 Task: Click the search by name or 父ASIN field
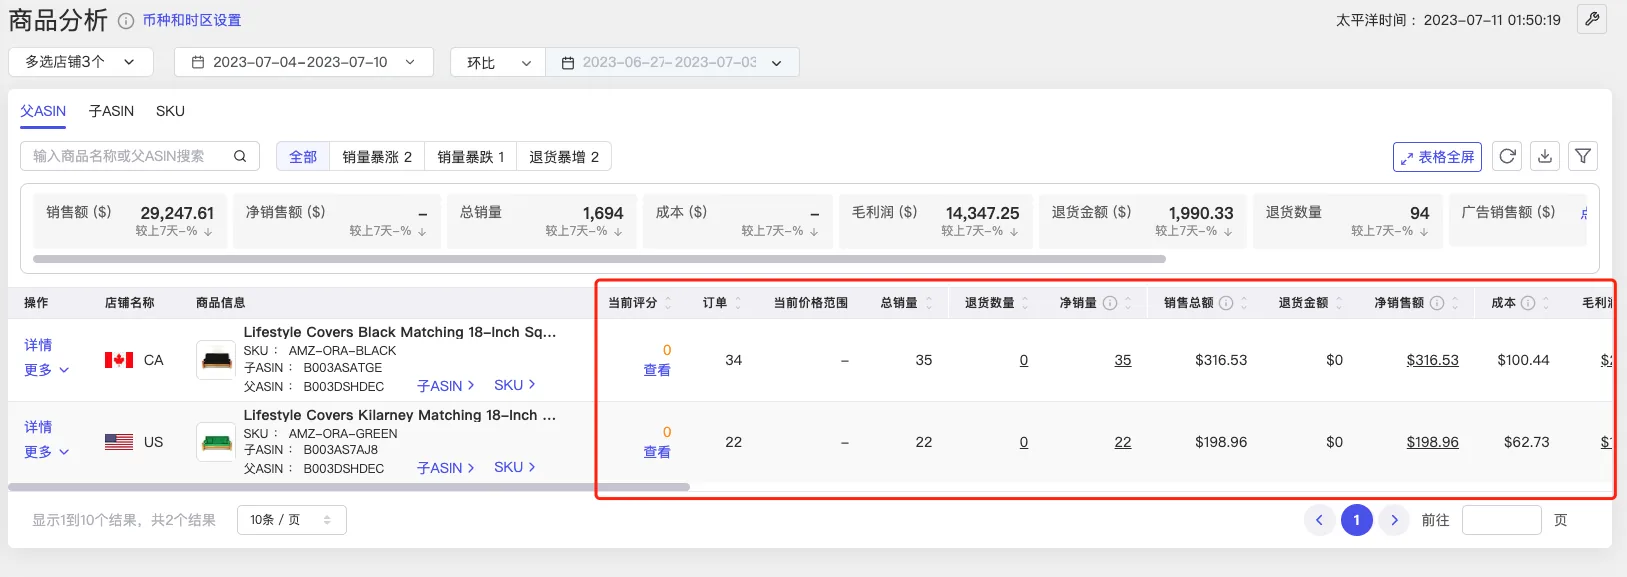[140, 156]
